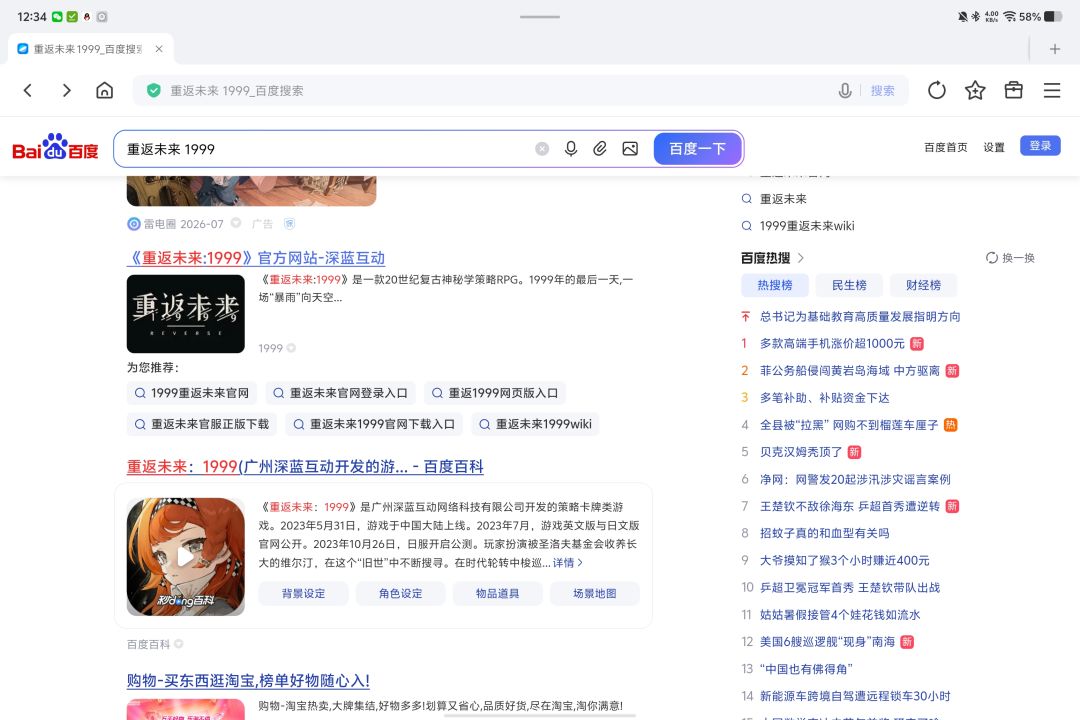Go back using the browser back arrow
The image size is (1080, 720).
28,90
